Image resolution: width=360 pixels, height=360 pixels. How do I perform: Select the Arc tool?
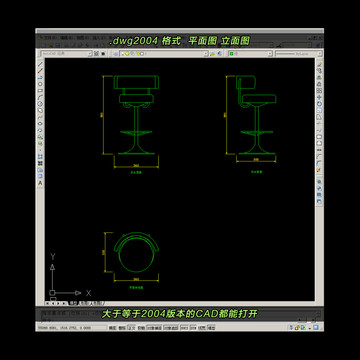point(40,97)
